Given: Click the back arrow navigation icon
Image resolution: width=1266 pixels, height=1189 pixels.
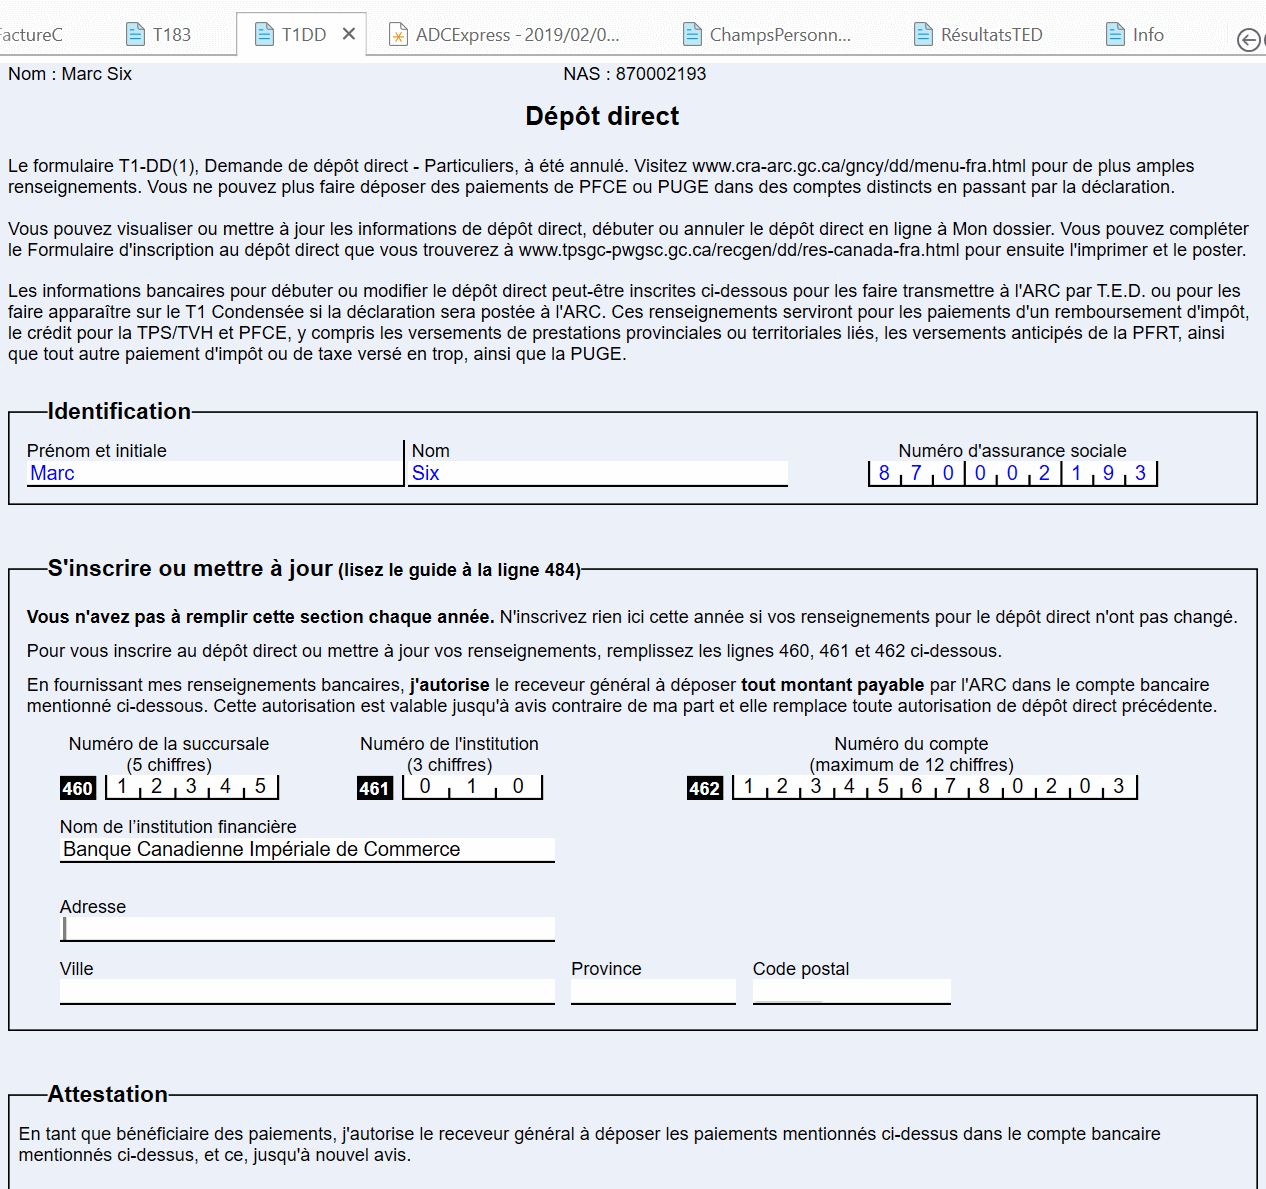Looking at the screenshot, I should pos(1249,40).
